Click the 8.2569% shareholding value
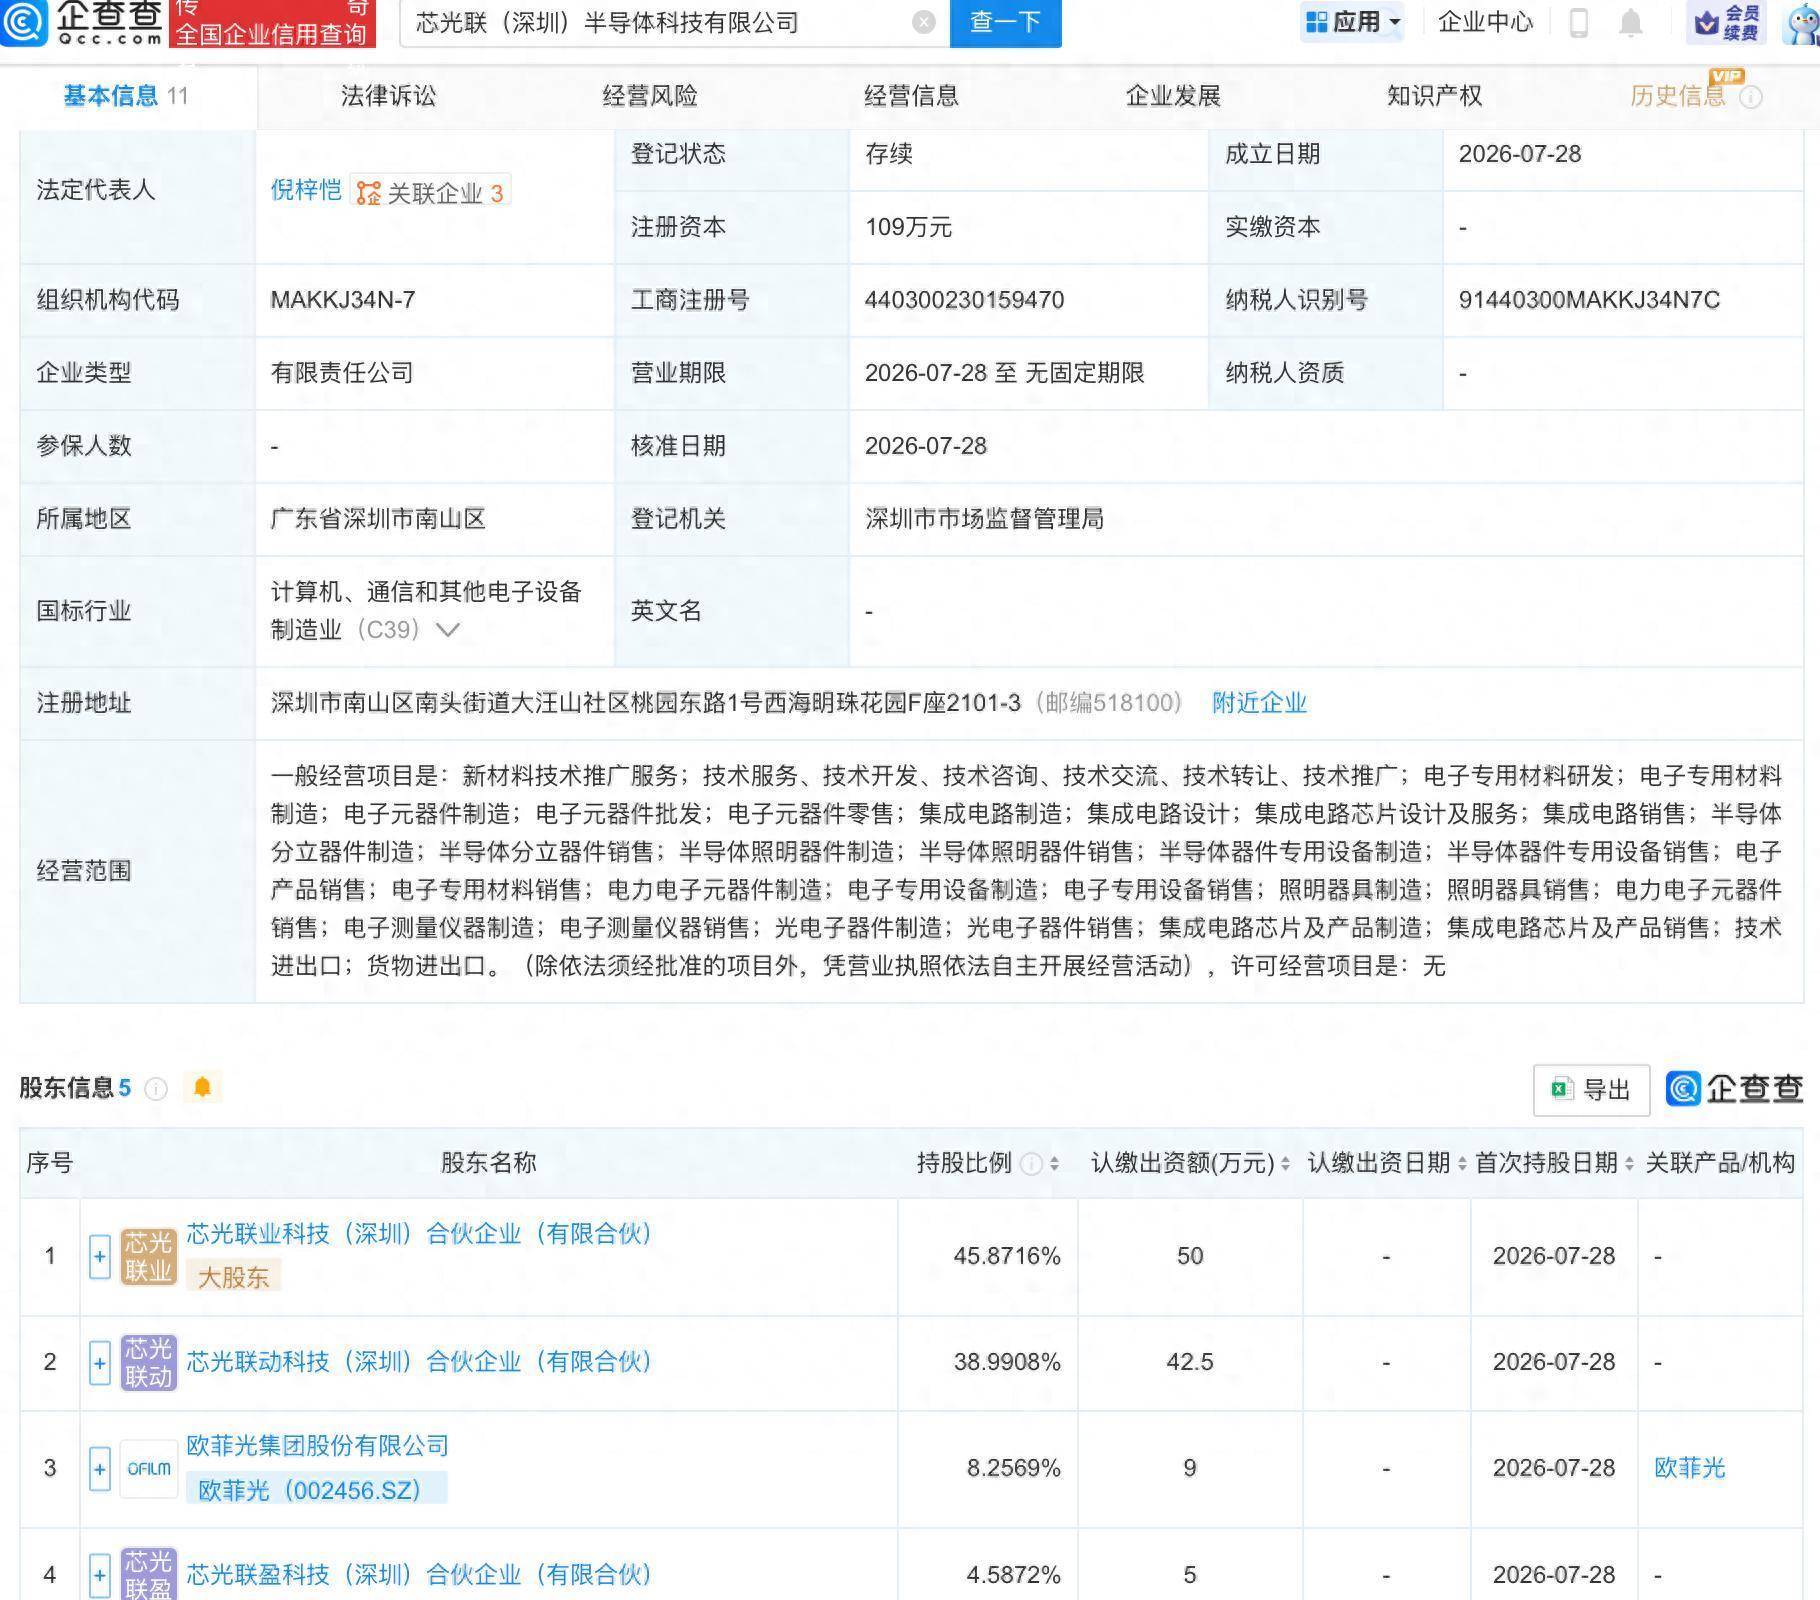 pyautogui.click(x=1013, y=1468)
